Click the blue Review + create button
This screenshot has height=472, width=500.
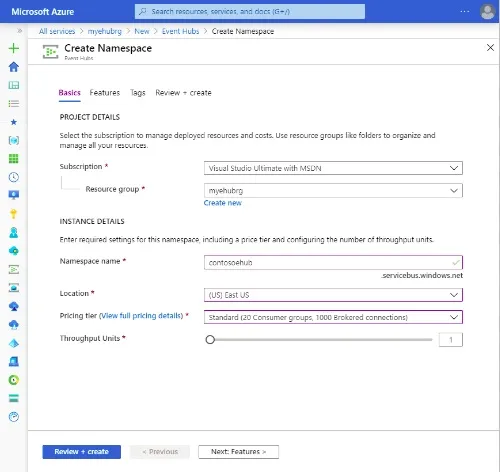coord(82,452)
